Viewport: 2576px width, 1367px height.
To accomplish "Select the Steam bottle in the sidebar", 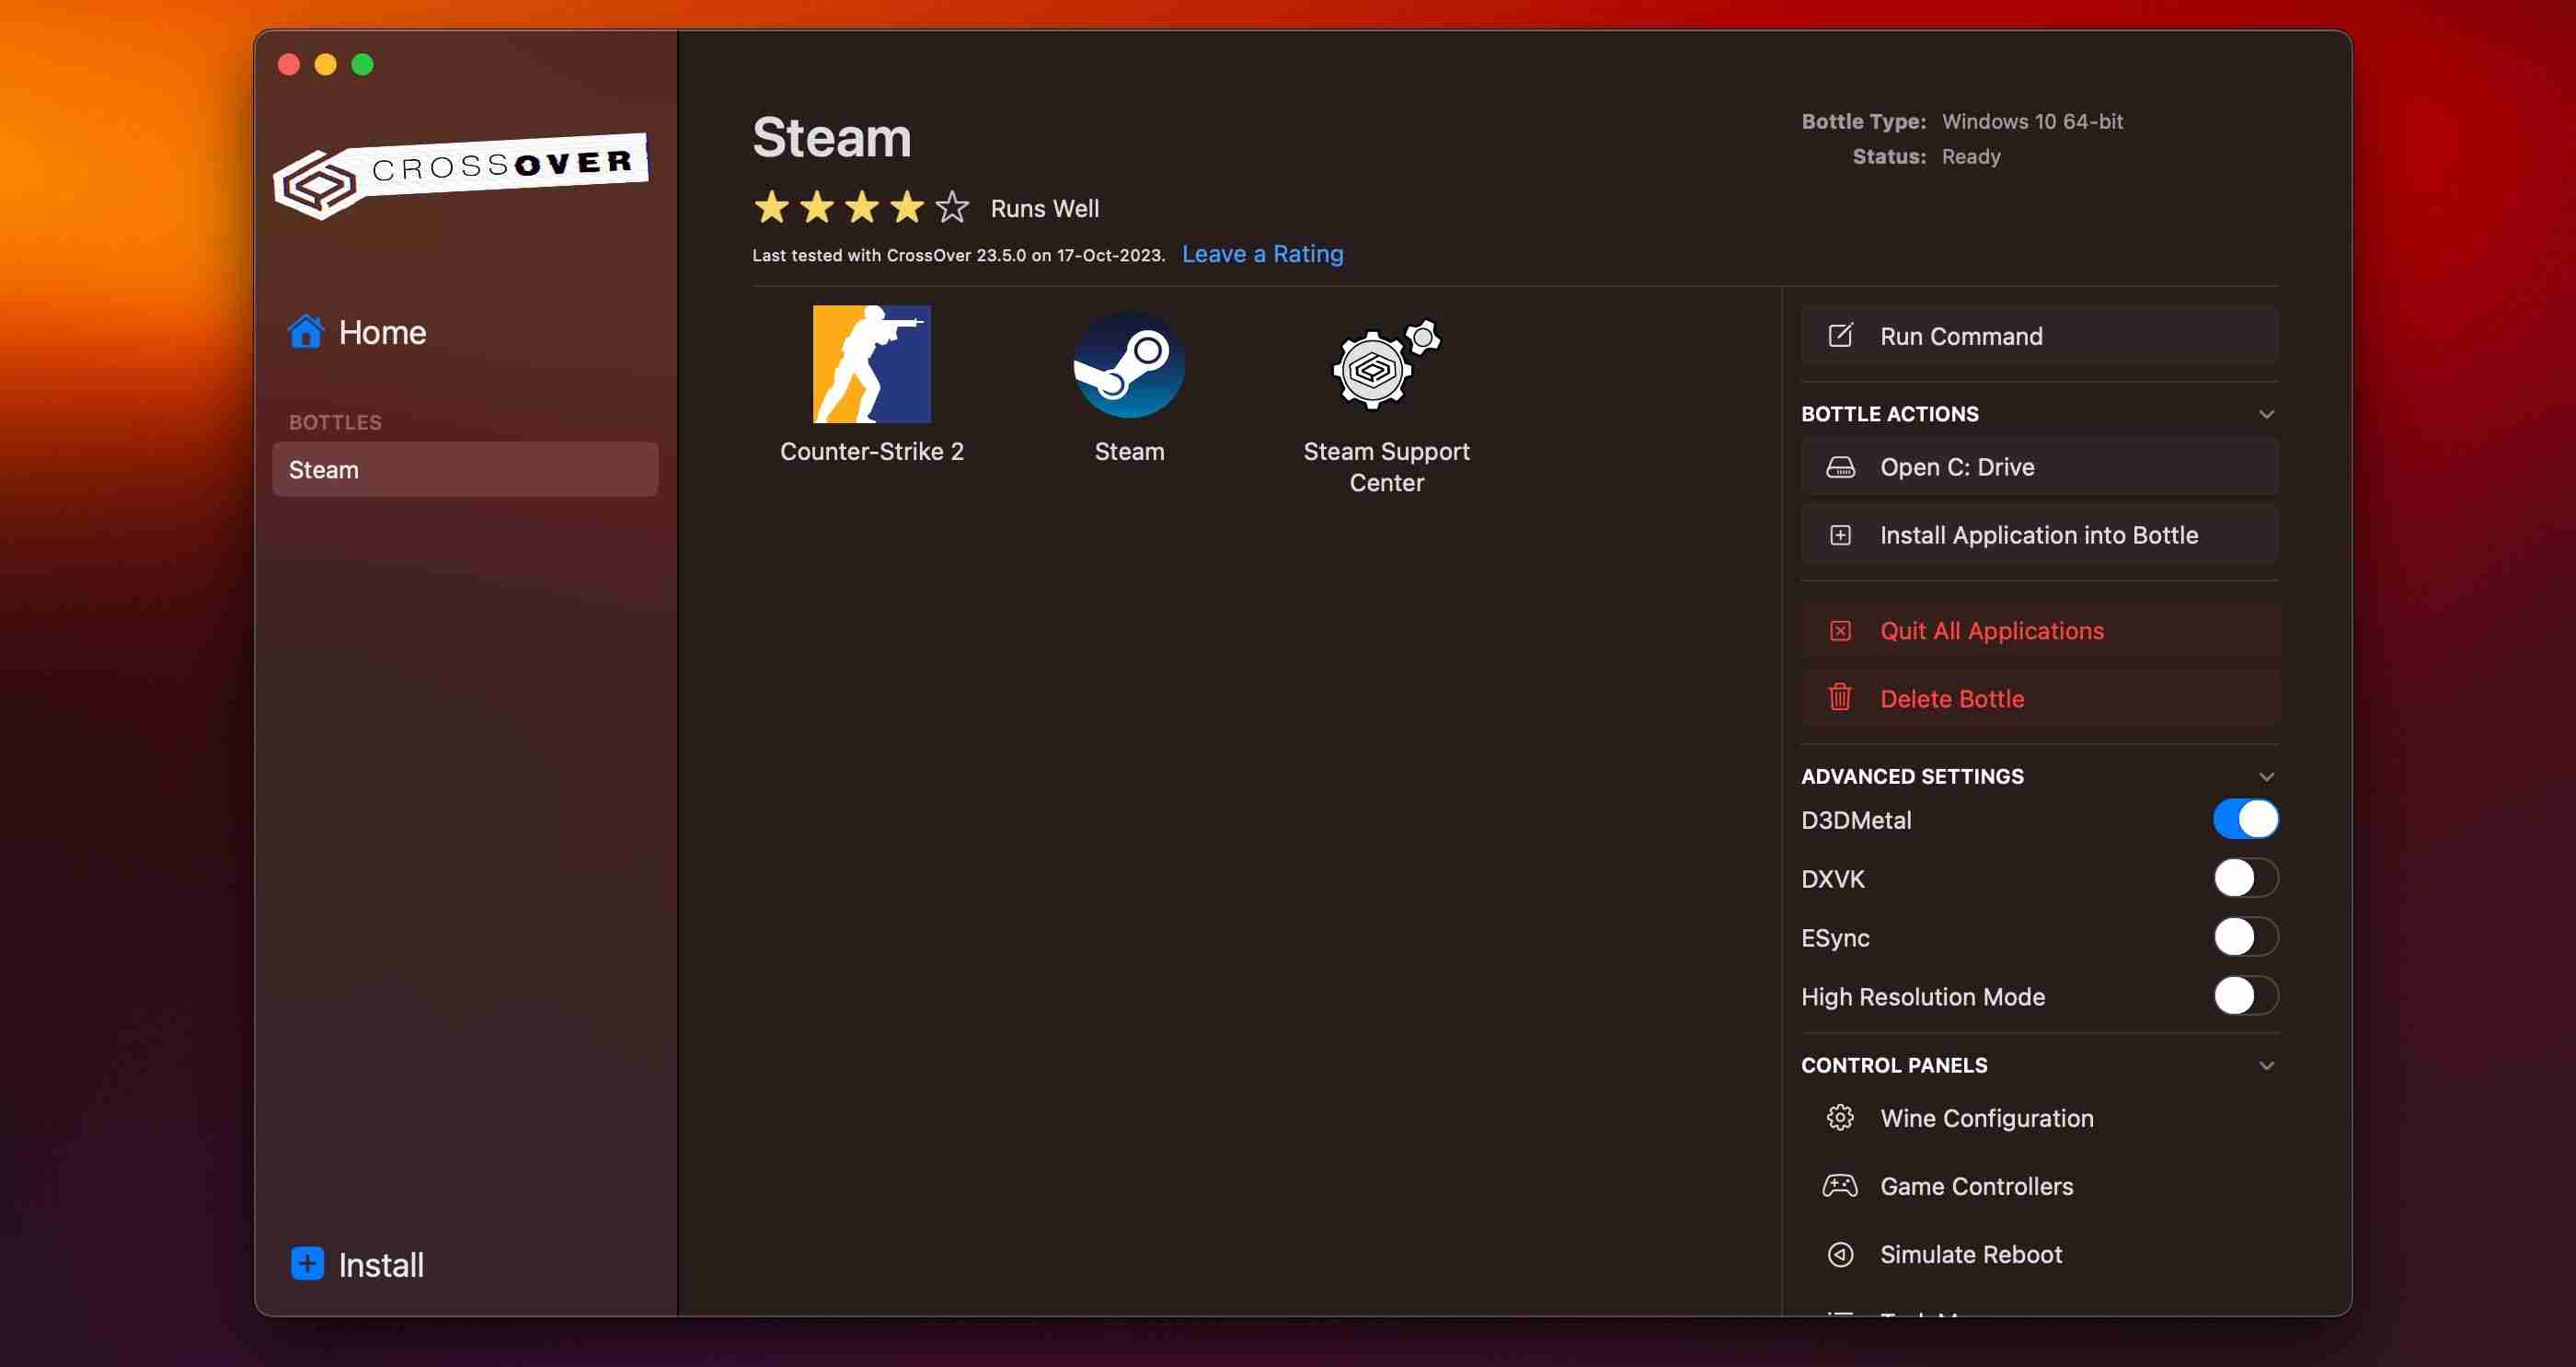I will pyautogui.click(x=465, y=469).
